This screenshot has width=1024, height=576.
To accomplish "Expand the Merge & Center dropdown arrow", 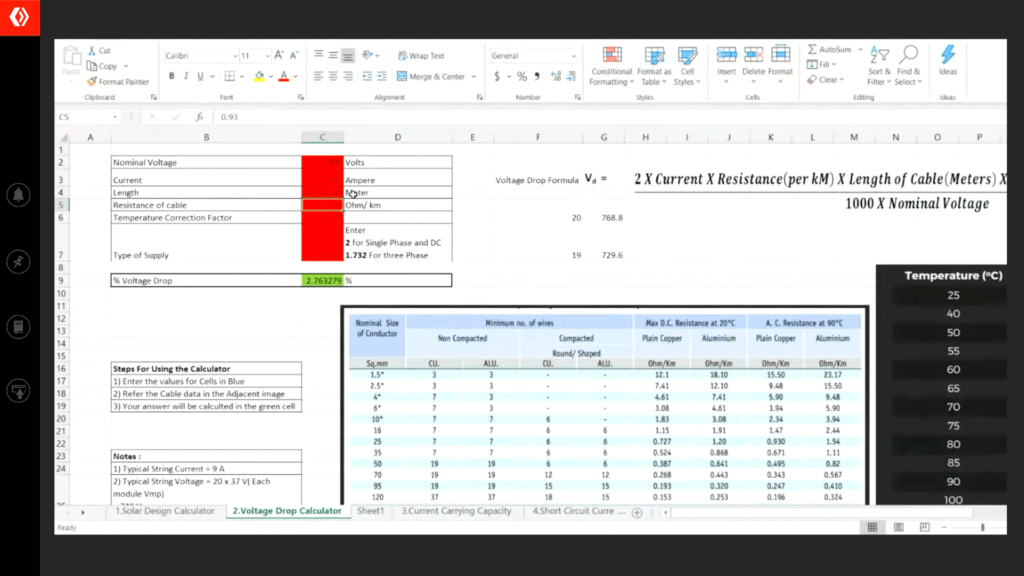I will [x=472, y=77].
